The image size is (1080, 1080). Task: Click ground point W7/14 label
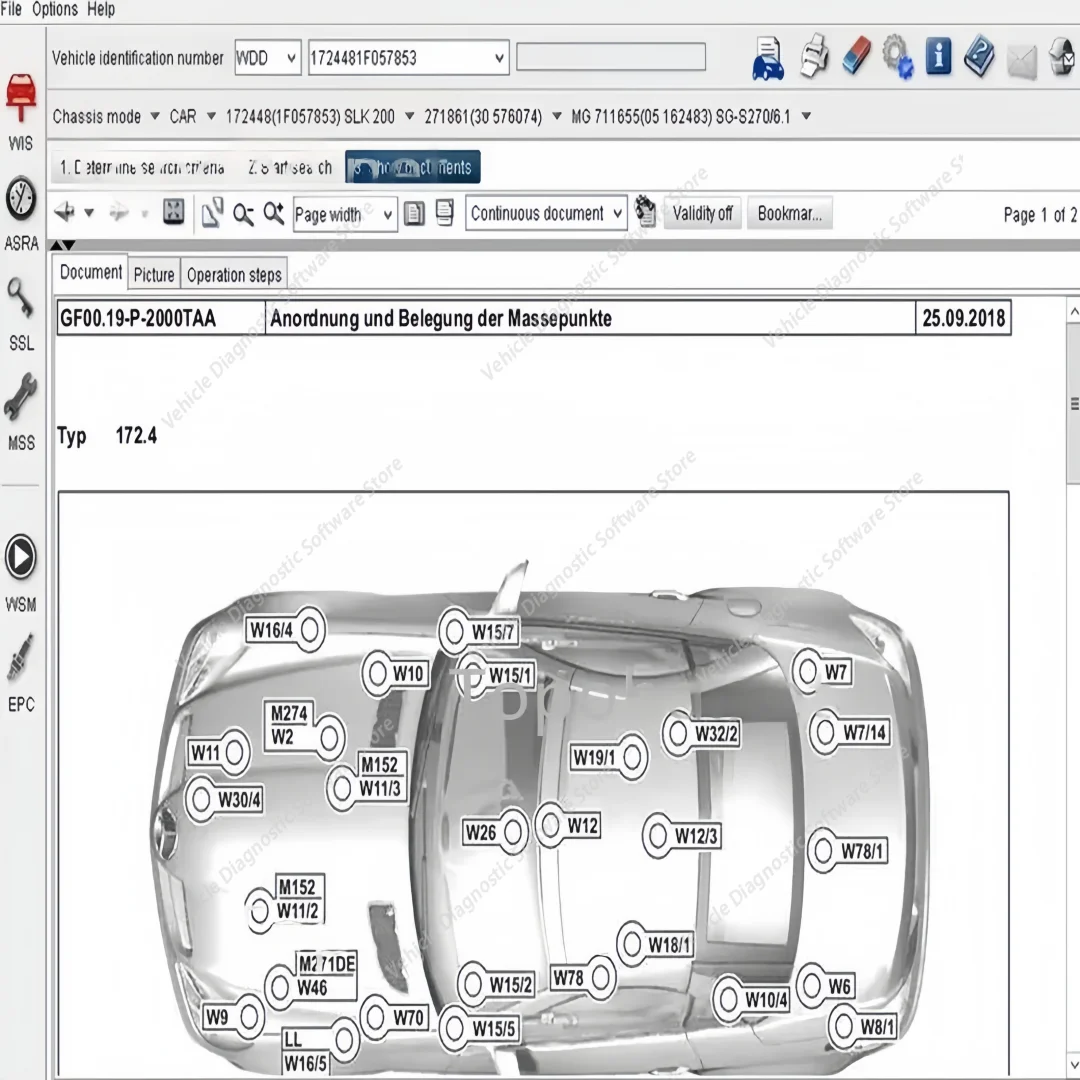(864, 732)
